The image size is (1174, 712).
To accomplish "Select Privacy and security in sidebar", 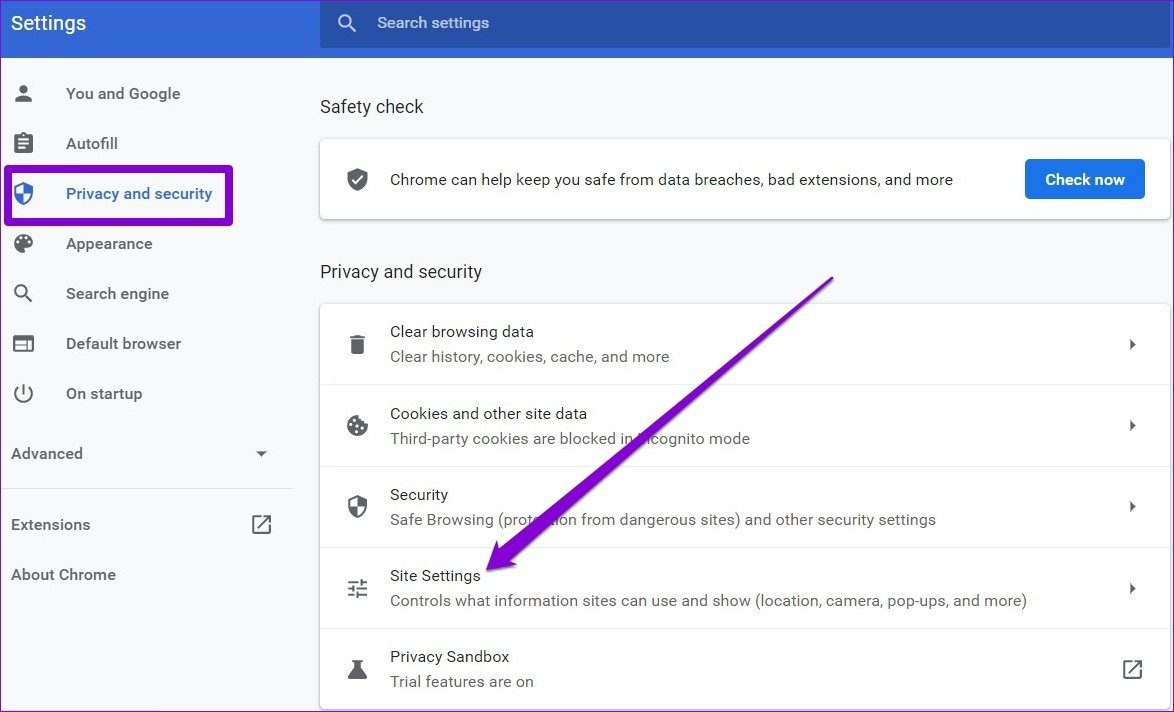I will click(139, 194).
